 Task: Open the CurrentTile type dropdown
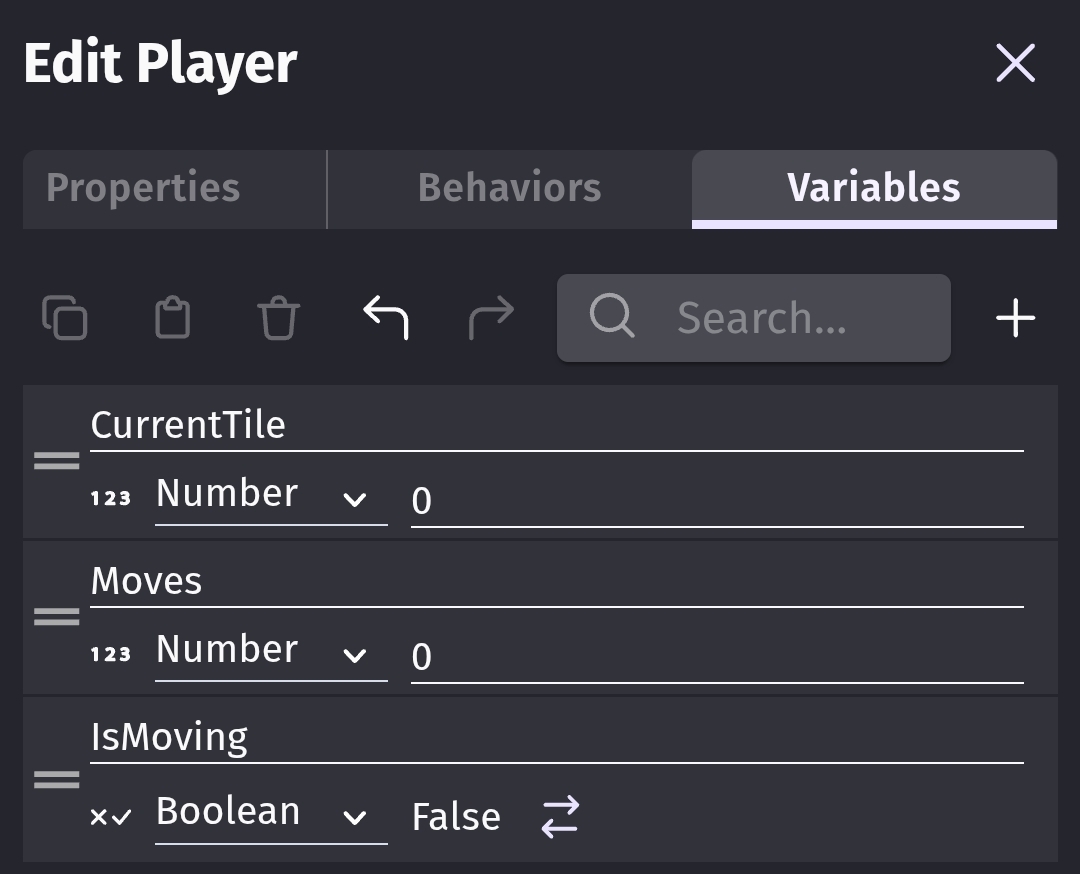[x=270, y=496]
